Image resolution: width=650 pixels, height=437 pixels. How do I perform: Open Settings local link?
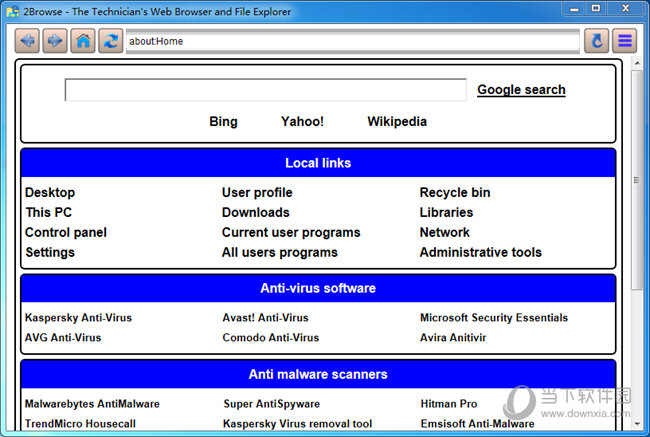tap(50, 252)
